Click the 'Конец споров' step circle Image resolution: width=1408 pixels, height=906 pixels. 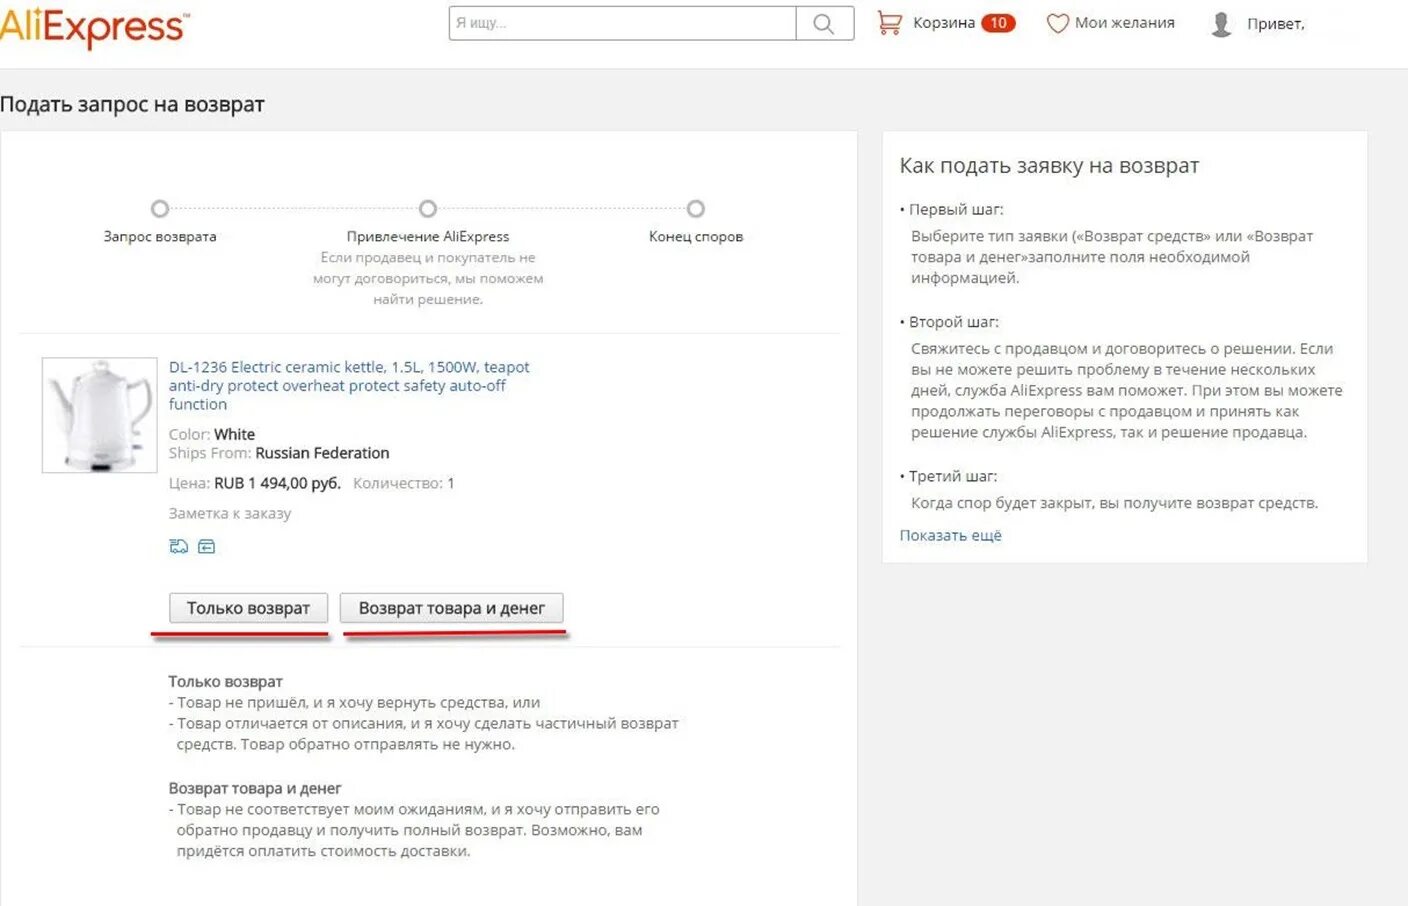click(x=696, y=209)
